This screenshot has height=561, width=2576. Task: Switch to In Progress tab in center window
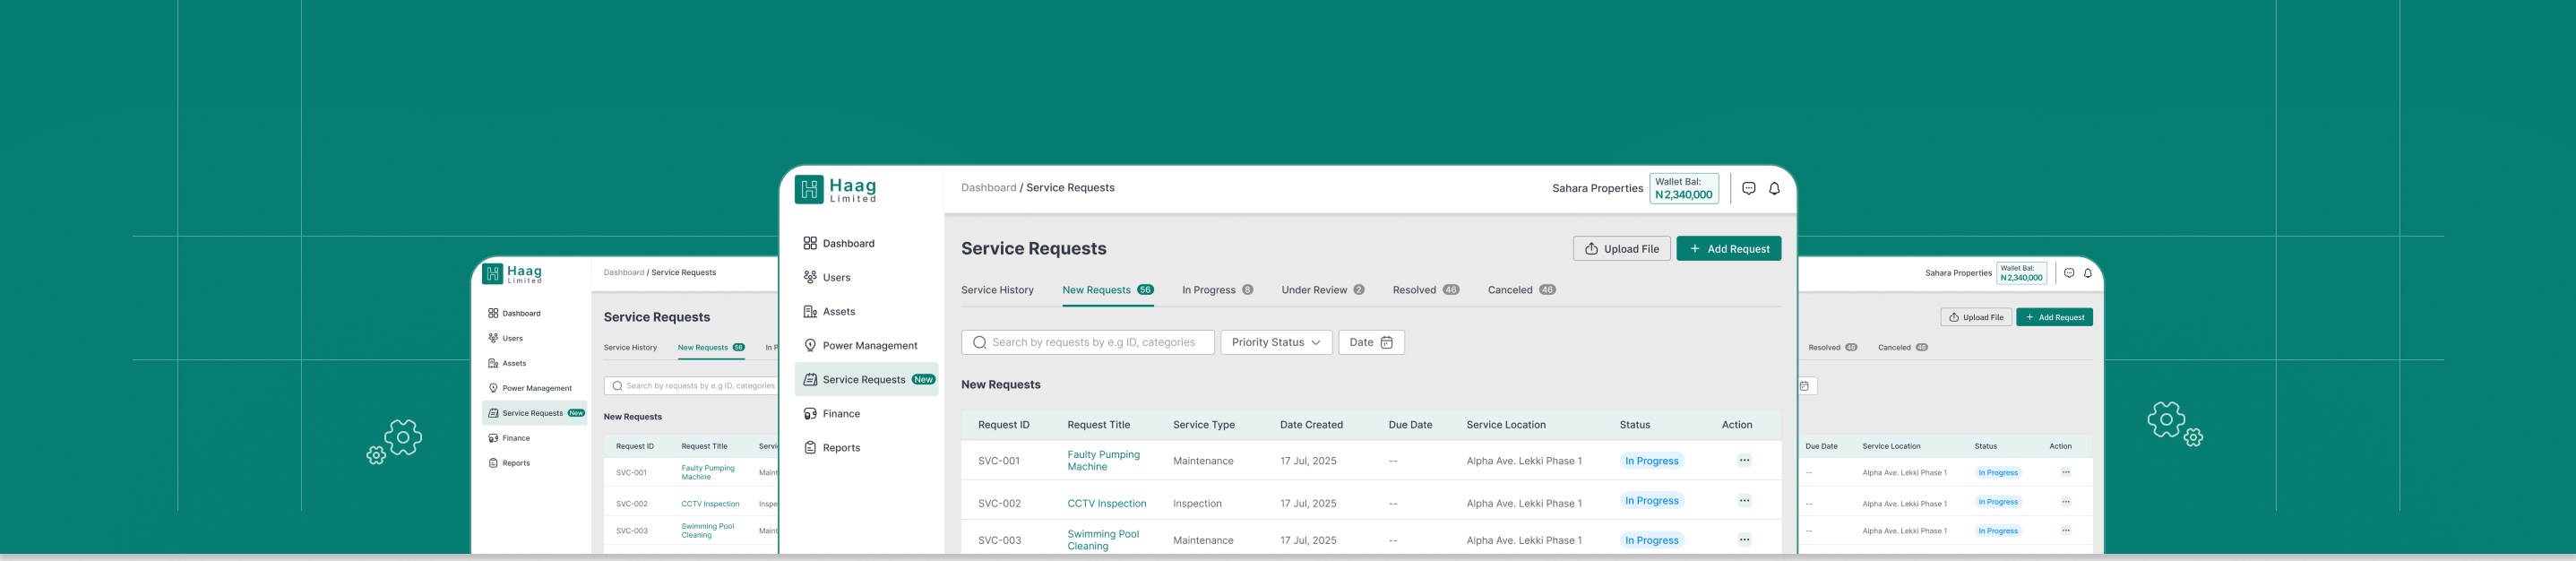(x=1217, y=290)
